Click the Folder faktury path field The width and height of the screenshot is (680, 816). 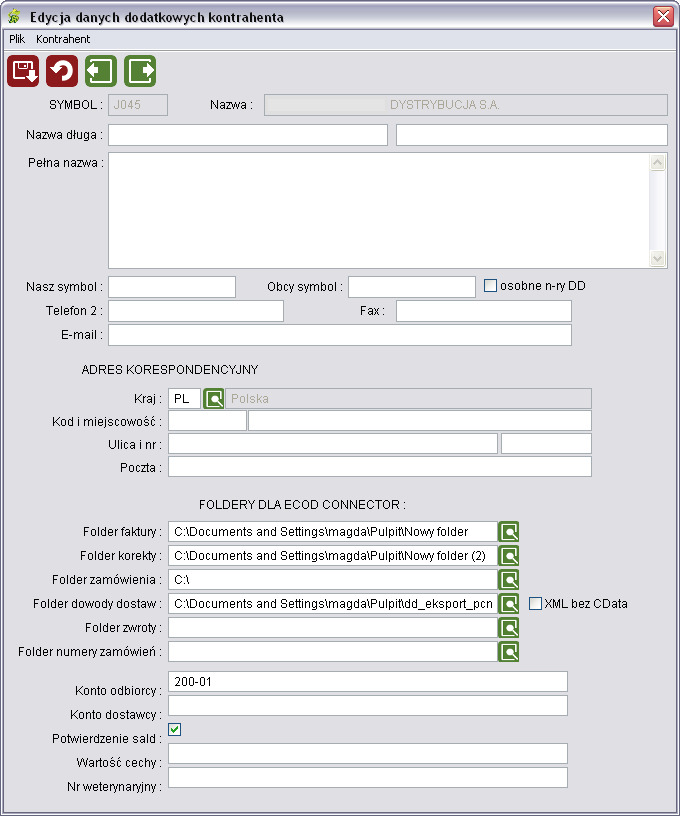pyautogui.click(x=333, y=532)
